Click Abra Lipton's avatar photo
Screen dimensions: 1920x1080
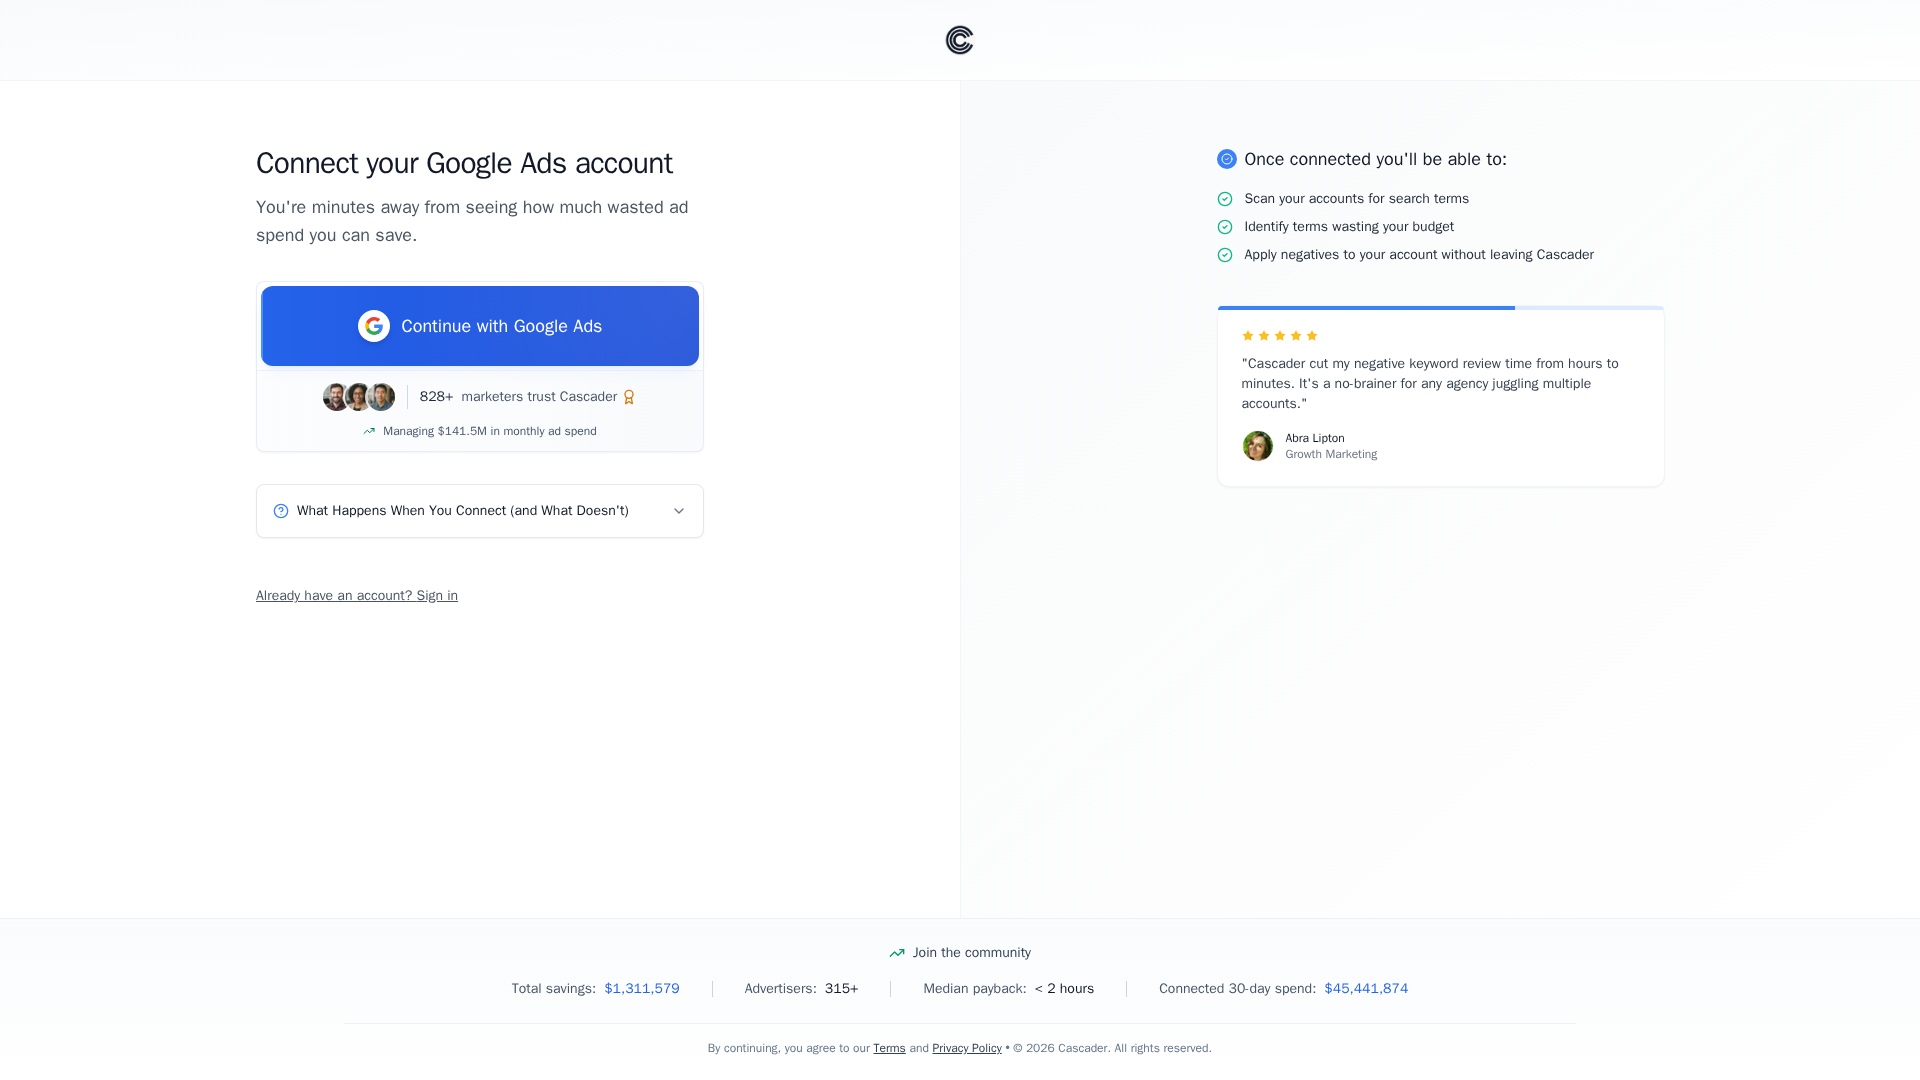coord(1258,446)
